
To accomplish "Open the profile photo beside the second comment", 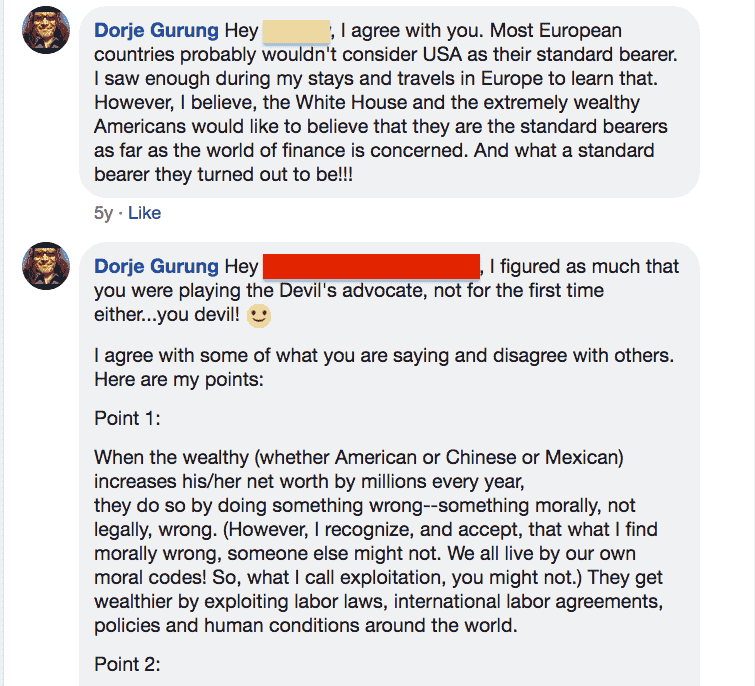I will 45,266.
